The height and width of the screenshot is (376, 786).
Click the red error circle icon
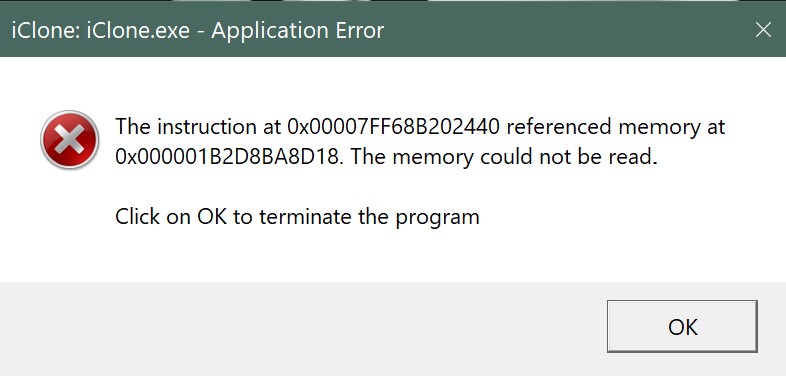coord(69,139)
